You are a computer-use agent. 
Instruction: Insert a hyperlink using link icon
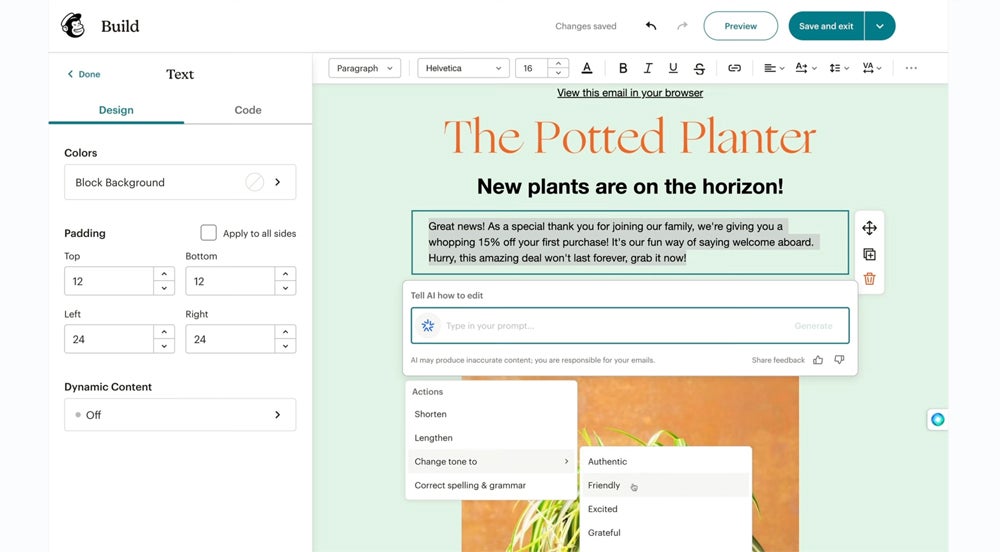pos(734,68)
